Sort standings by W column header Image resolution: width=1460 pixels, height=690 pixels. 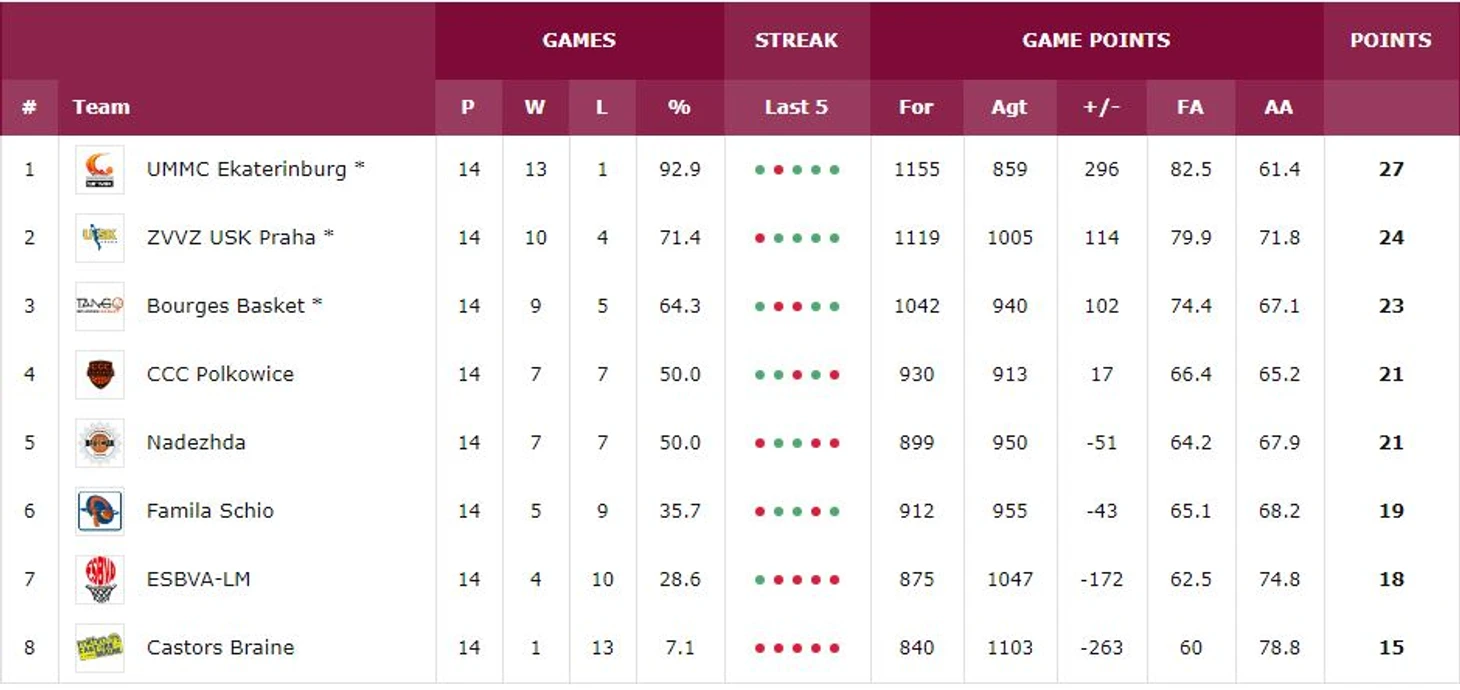[535, 107]
